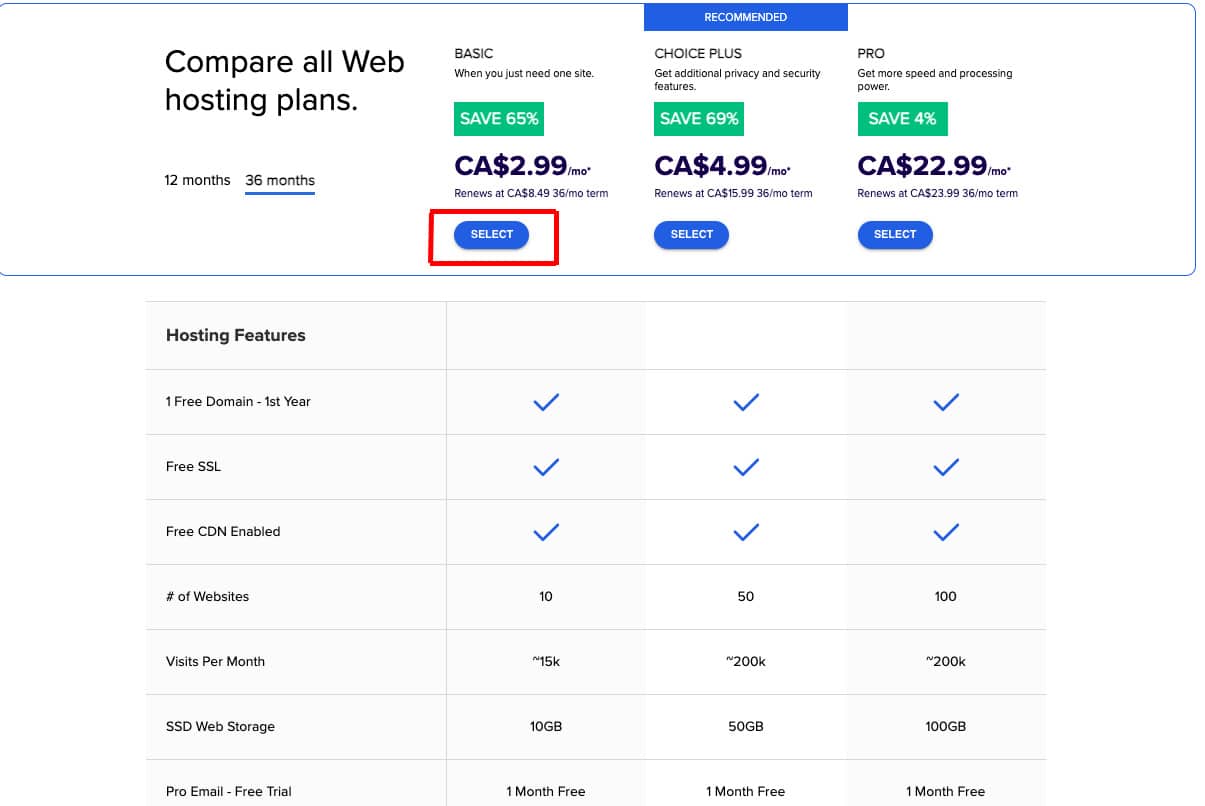1205x806 pixels.
Task: Click the SAVE 4% badge
Action: coord(902,119)
